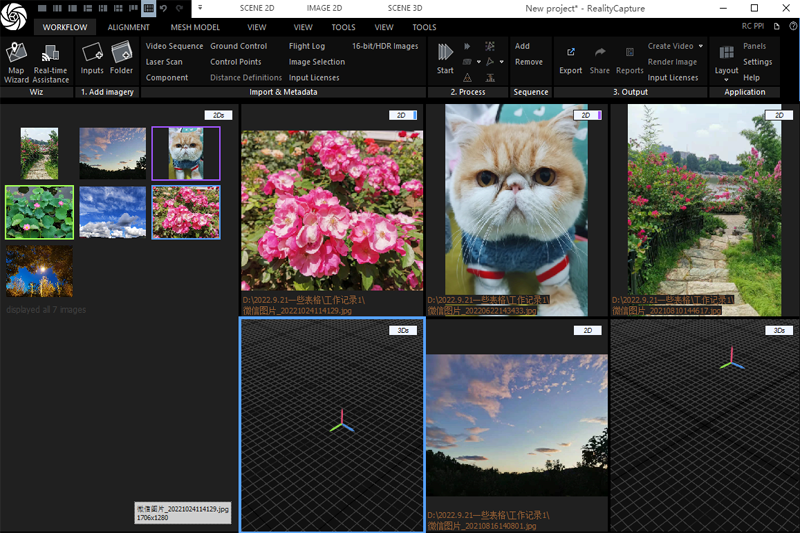This screenshot has width=800, height=533.
Task: Select the single-pane layout icon
Action: point(42,8)
